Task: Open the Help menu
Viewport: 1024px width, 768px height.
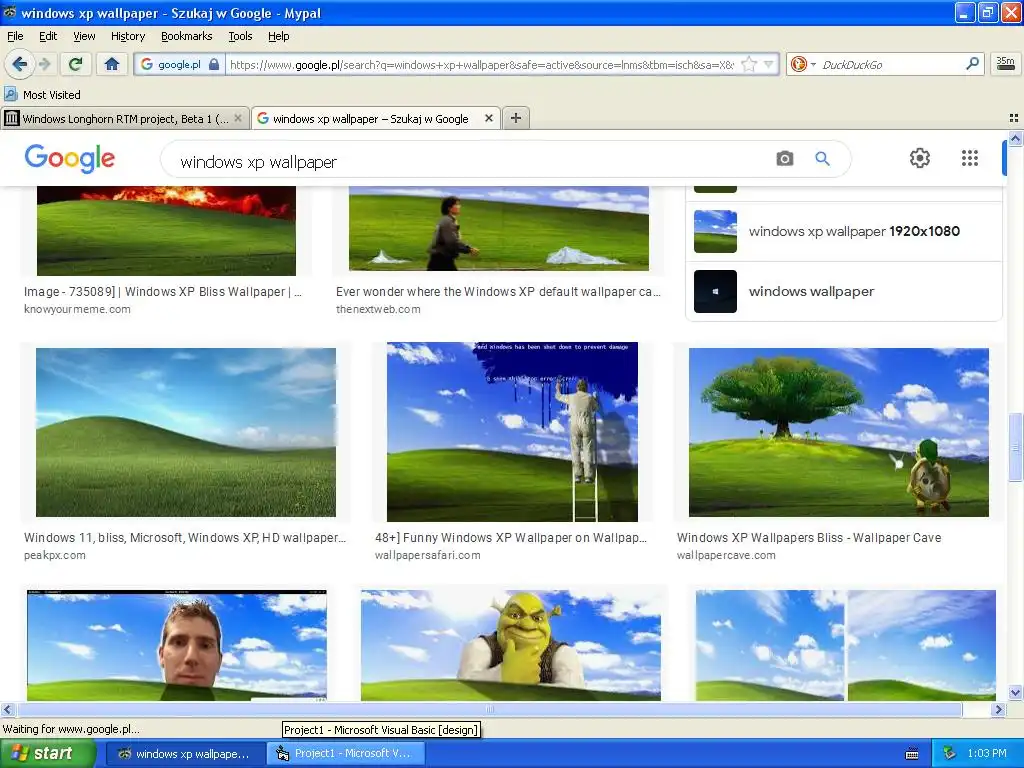Action: tap(279, 37)
